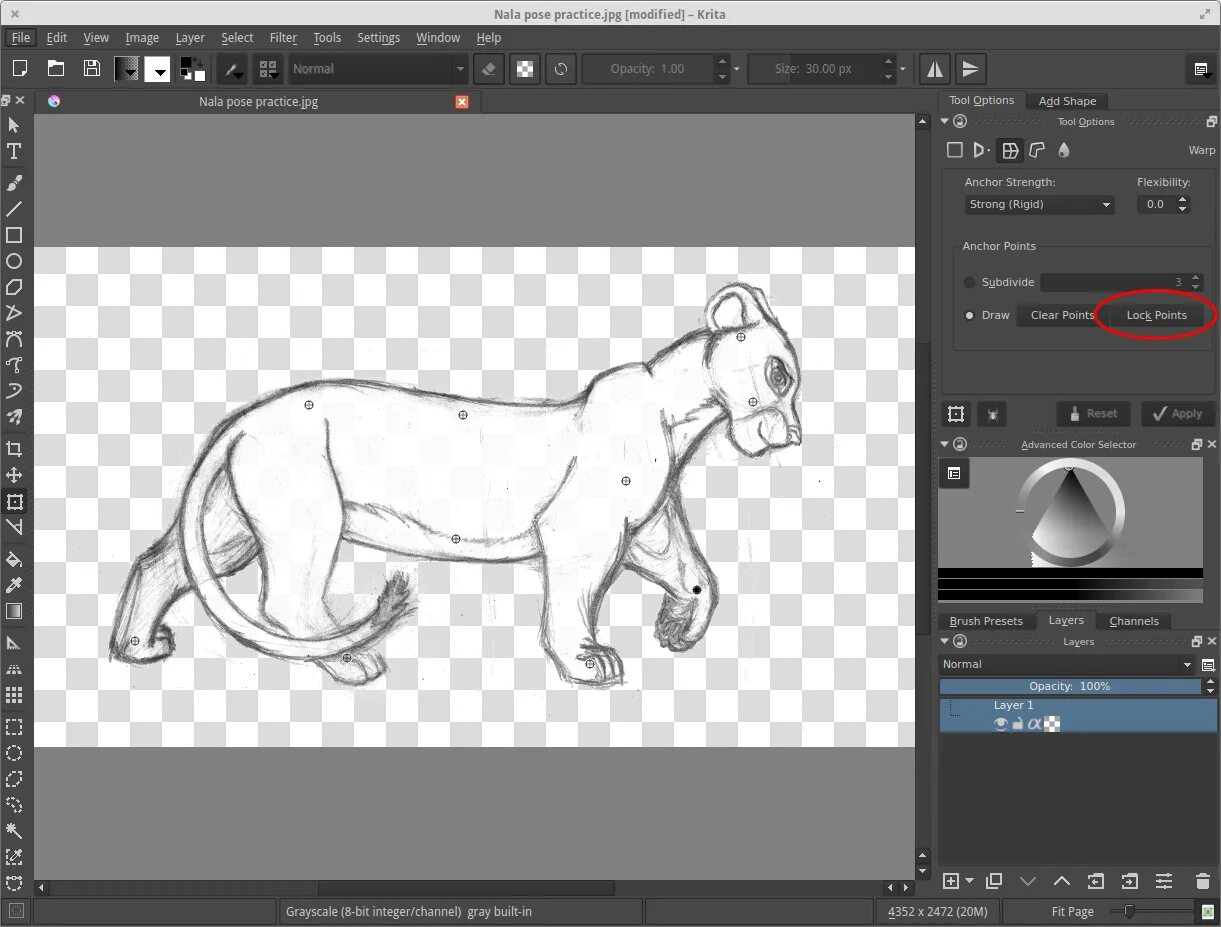Activate the Transform tool in toolbox
Image resolution: width=1221 pixels, height=927 pixels.
[x=14, y=501]
